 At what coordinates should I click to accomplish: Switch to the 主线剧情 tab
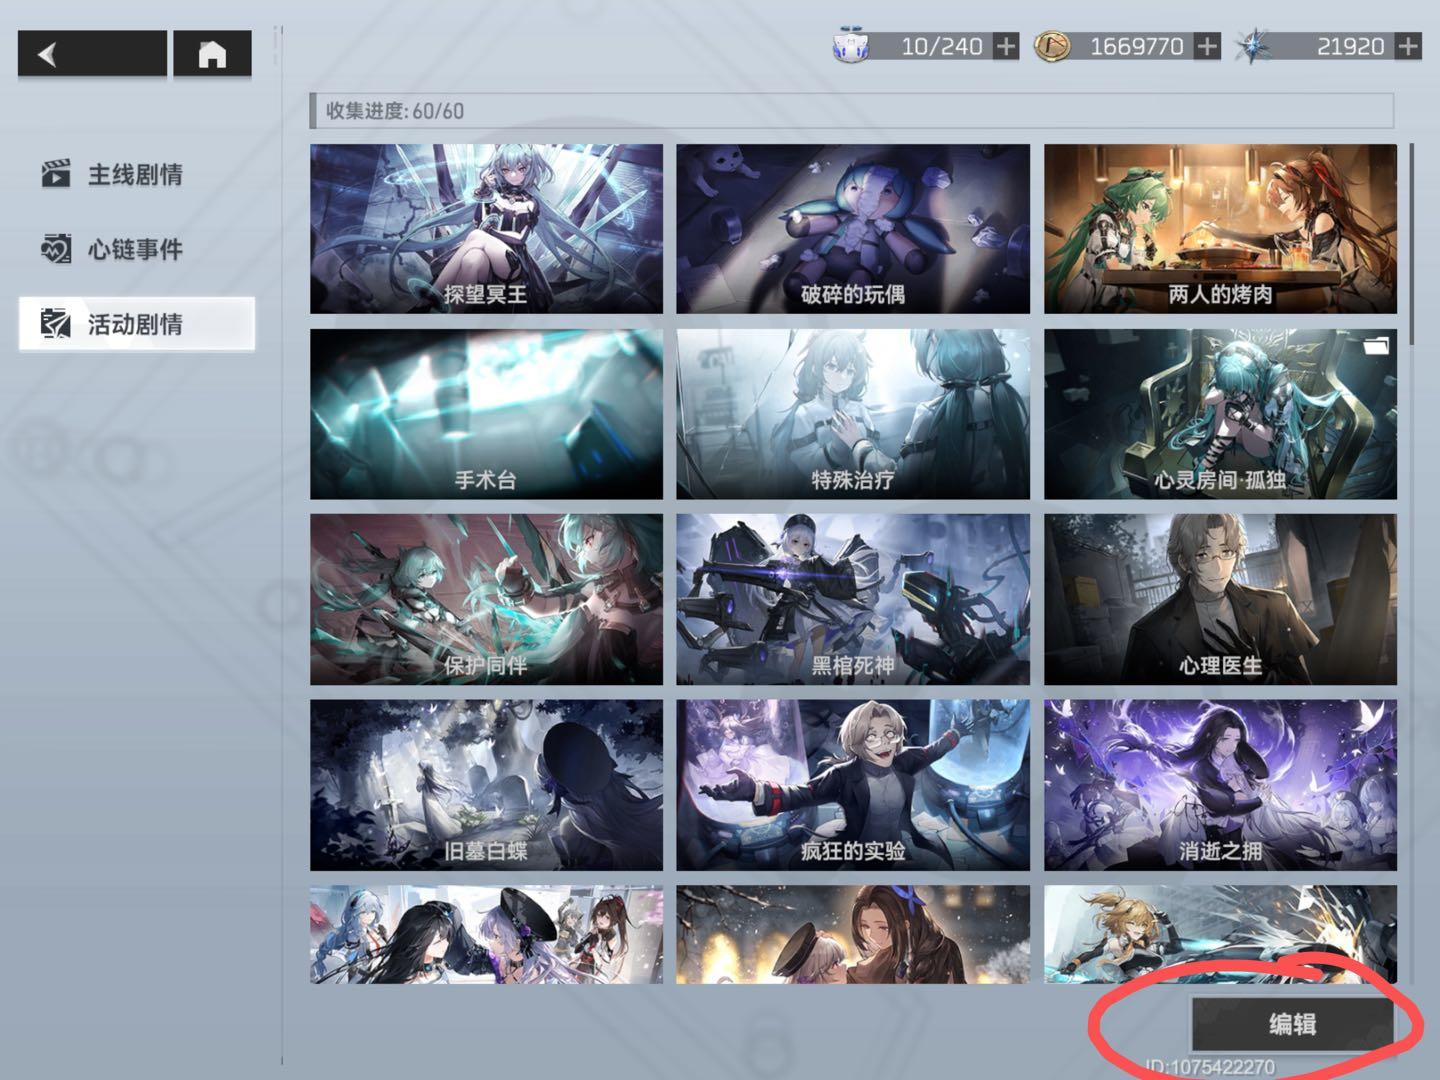[136, 174]
